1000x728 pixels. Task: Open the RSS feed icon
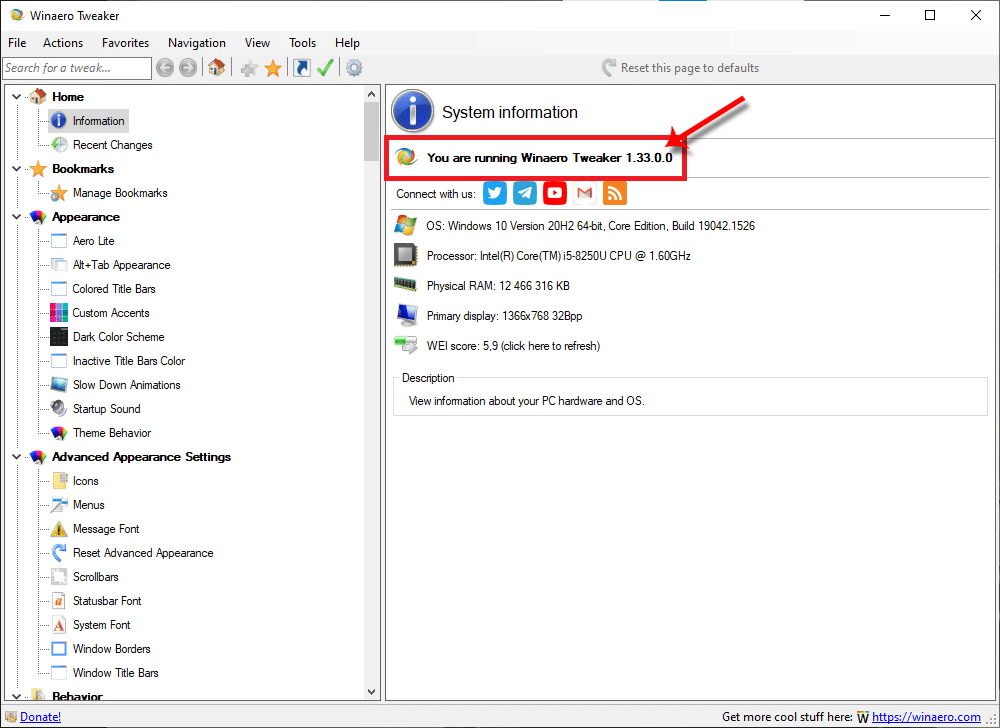pyautogui.click(x=615, y=193)
